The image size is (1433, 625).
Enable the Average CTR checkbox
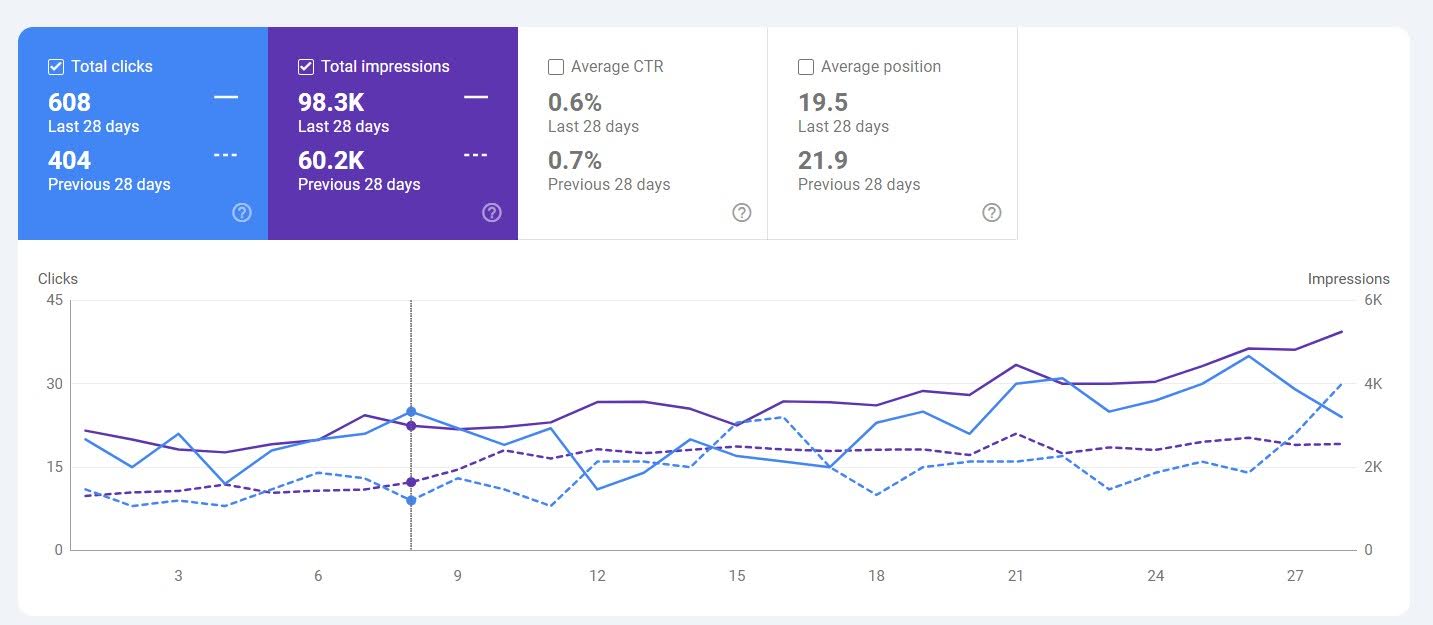tap(556, 67)
